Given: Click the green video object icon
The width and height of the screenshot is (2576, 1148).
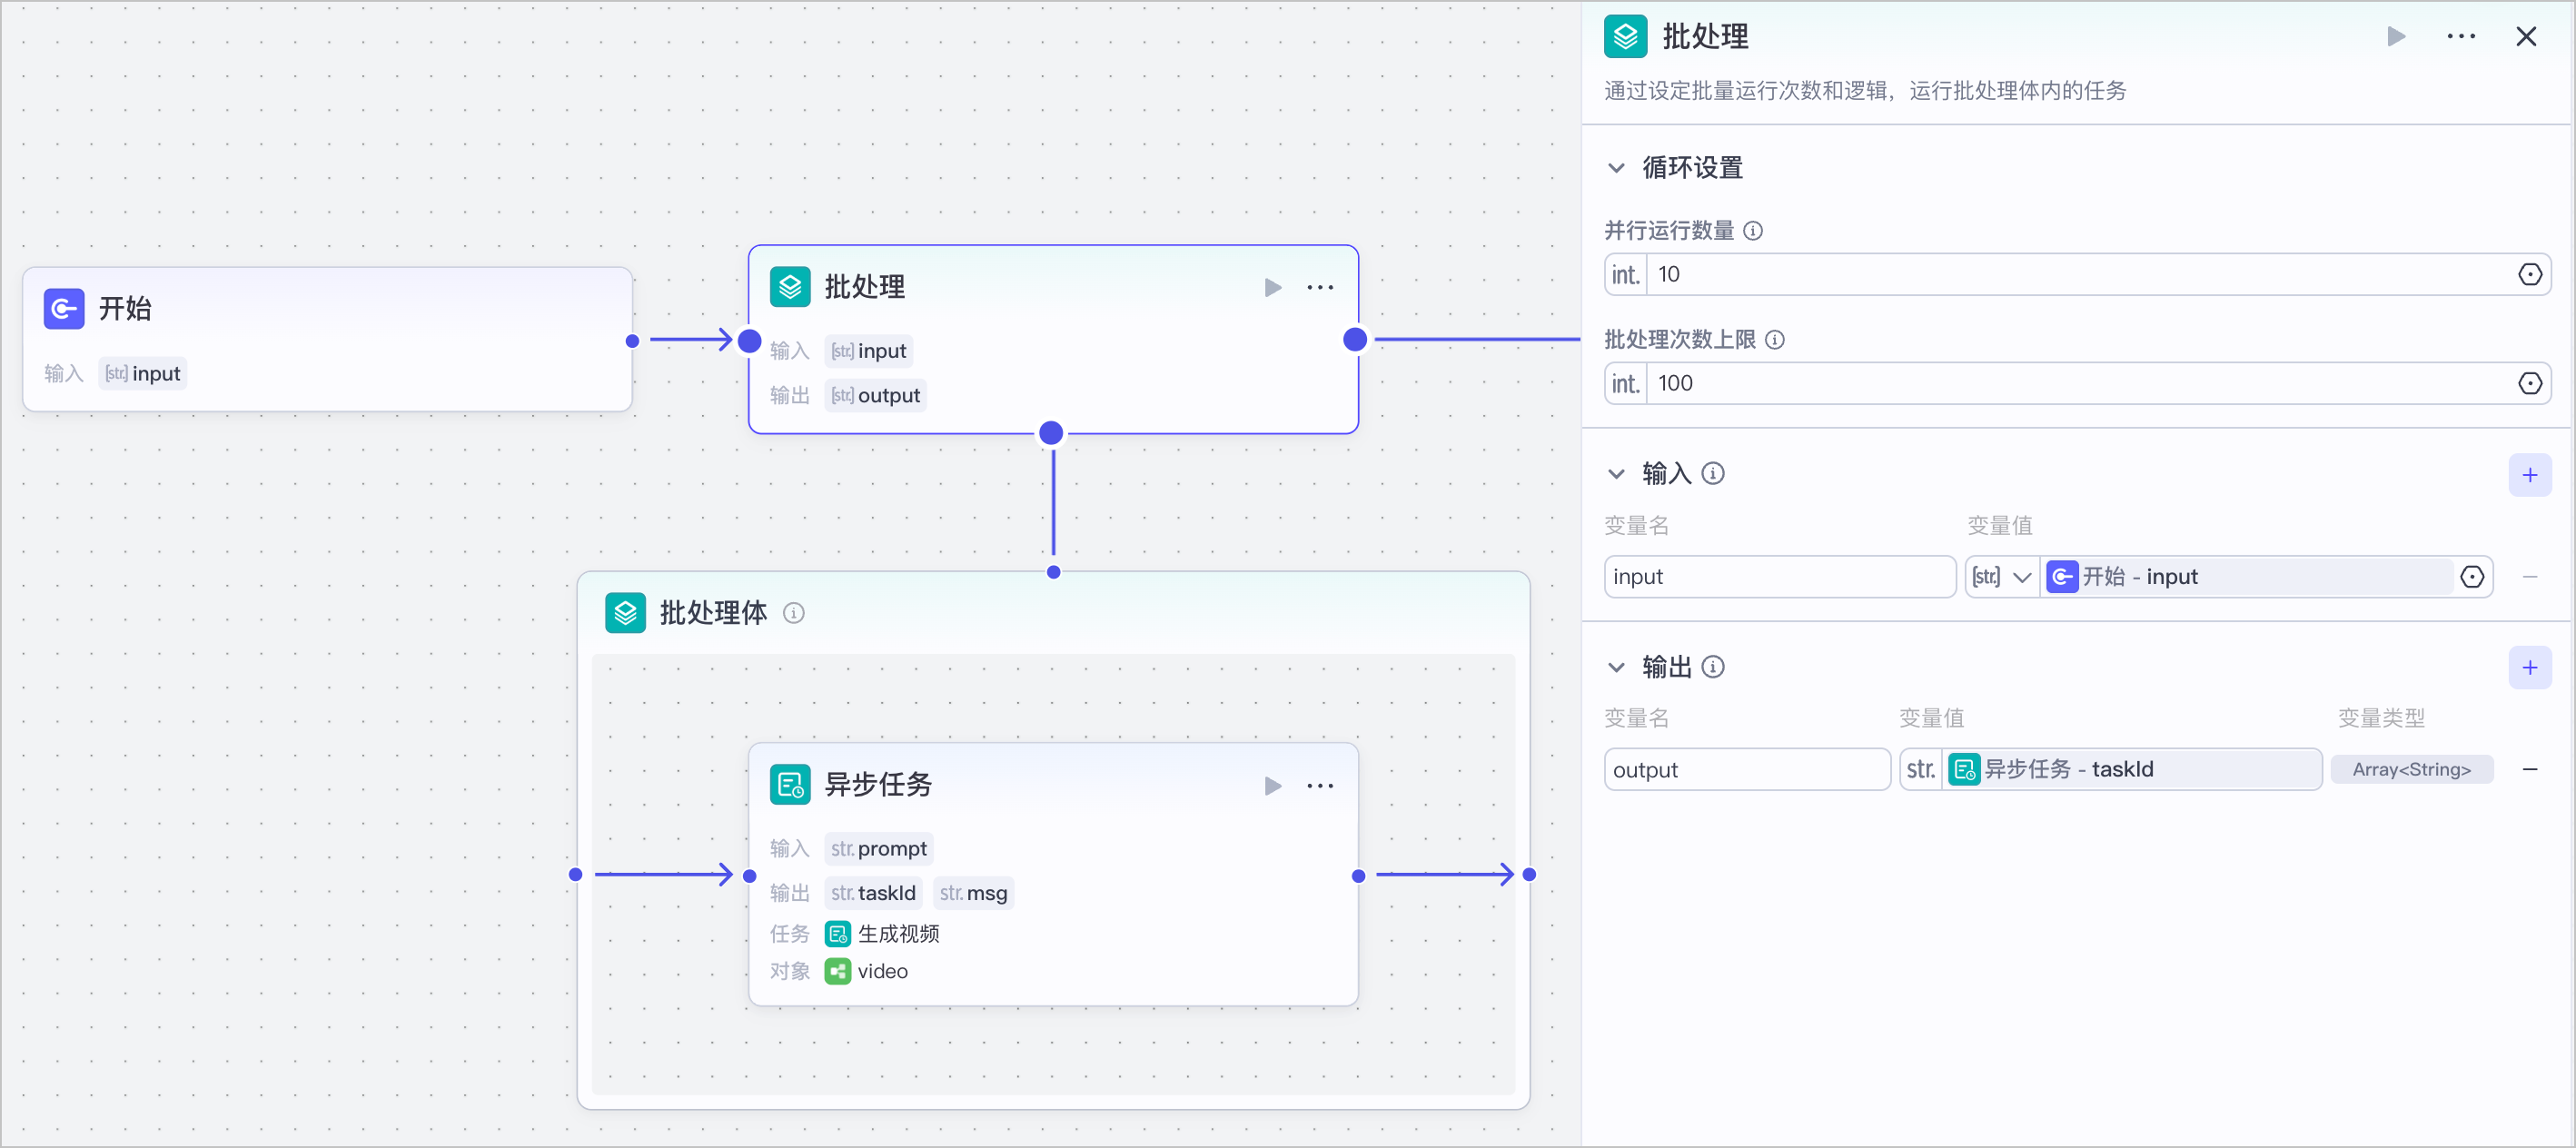Looking at the screenshot, I should [x=837, y=971].
